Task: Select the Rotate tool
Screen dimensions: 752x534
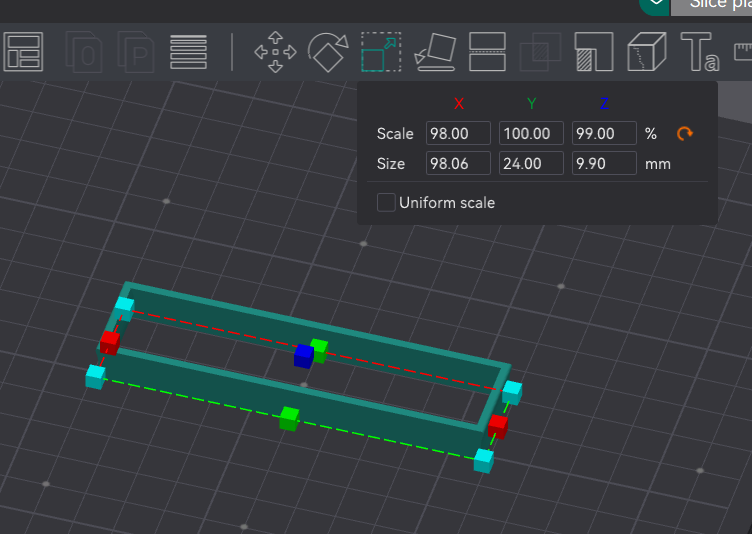Action: coord(328,52)
